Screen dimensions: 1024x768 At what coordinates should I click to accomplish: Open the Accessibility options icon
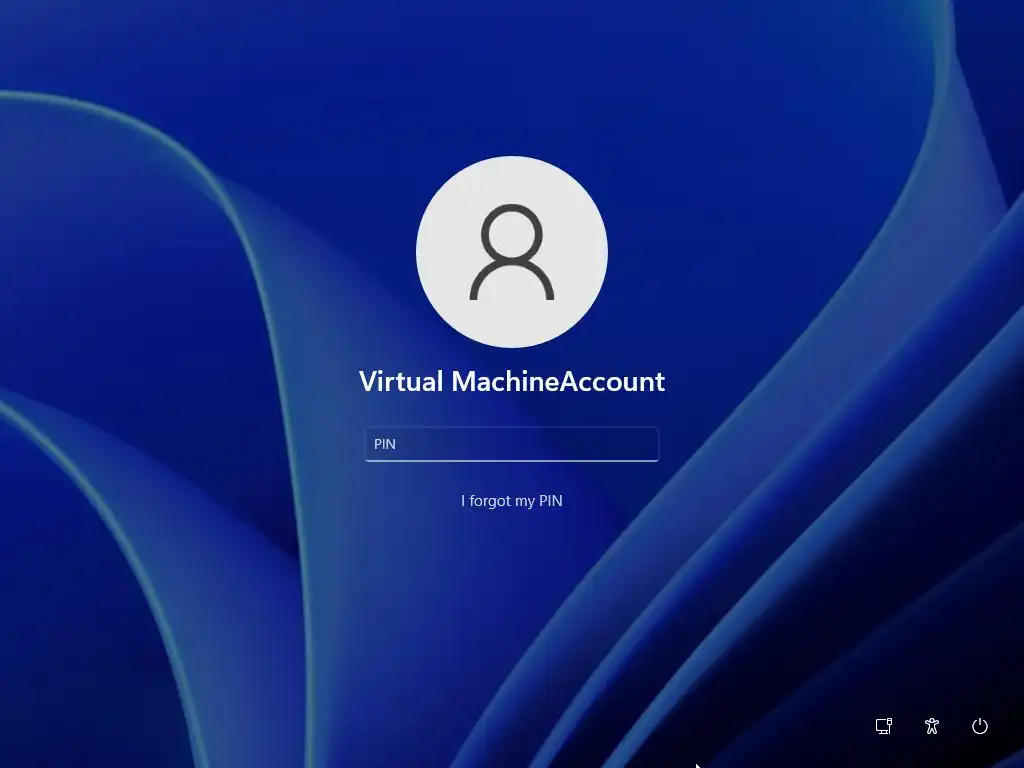(932, 726)
